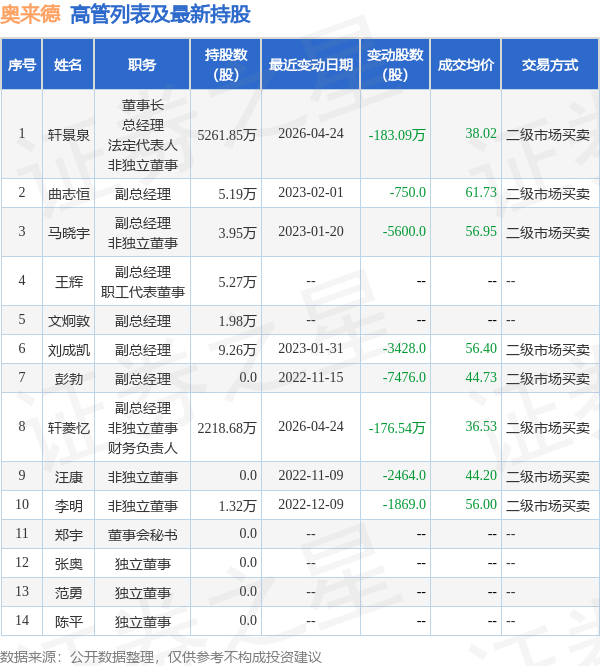
Task: Click the holdings value 9.26万
Action: click(237, 350)
